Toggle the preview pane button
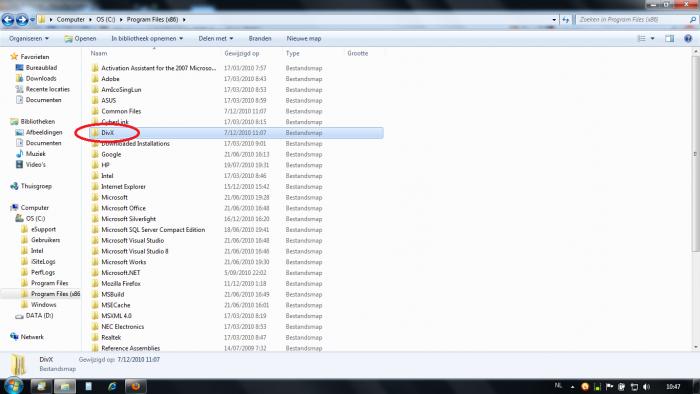 [x=670, y=39]
